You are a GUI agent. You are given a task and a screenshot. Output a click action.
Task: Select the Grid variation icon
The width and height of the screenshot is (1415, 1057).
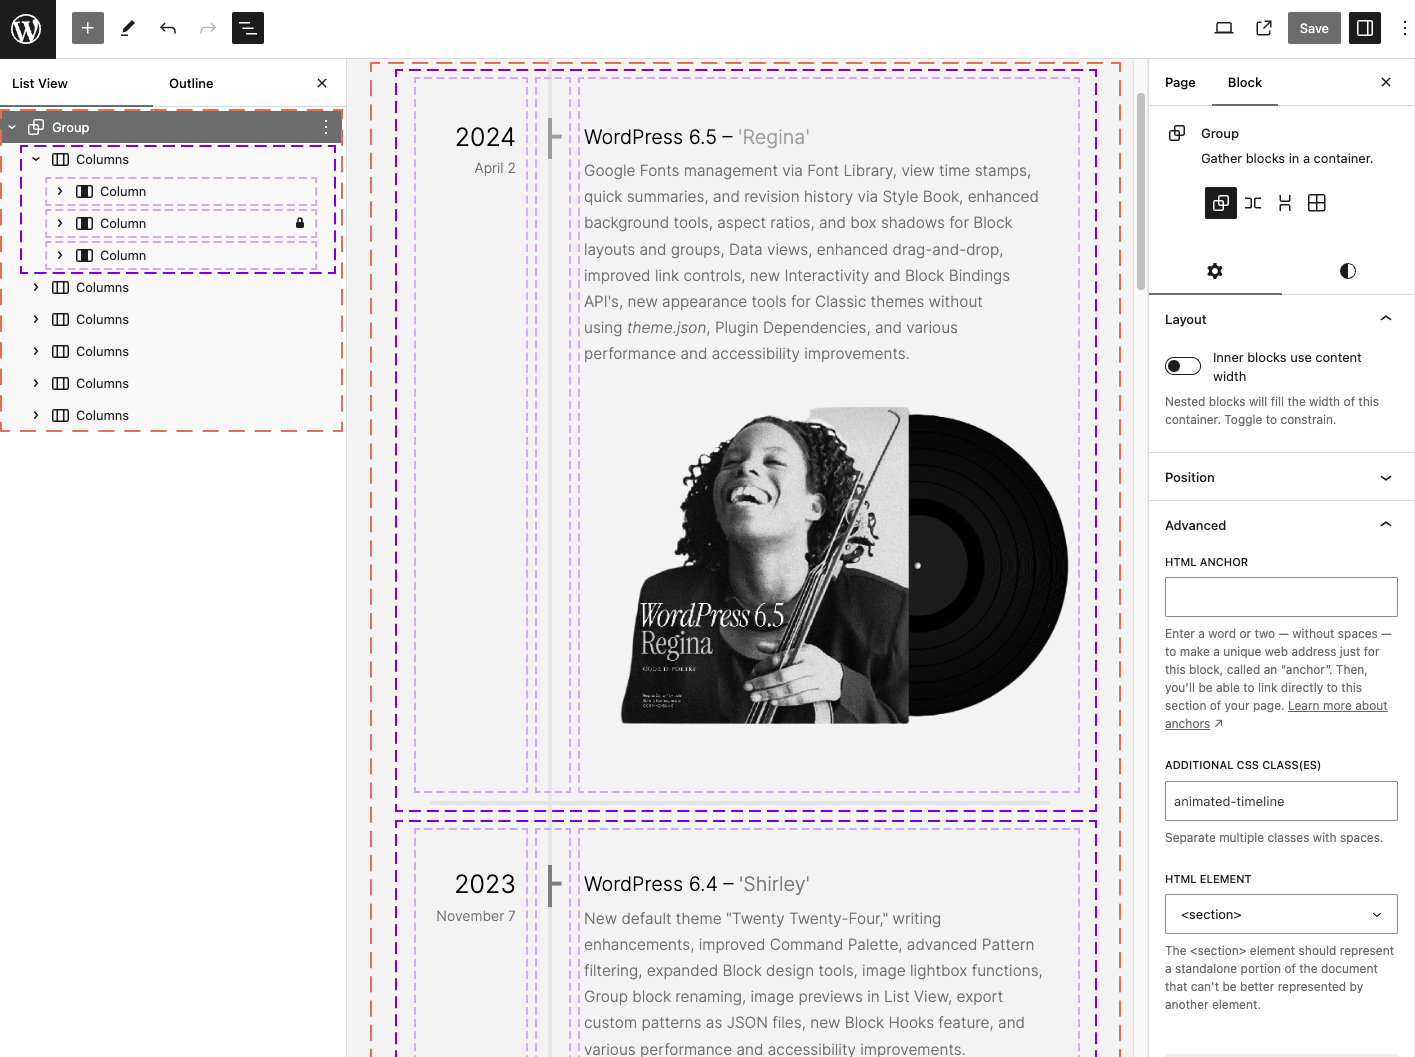tap(1317, 203)
